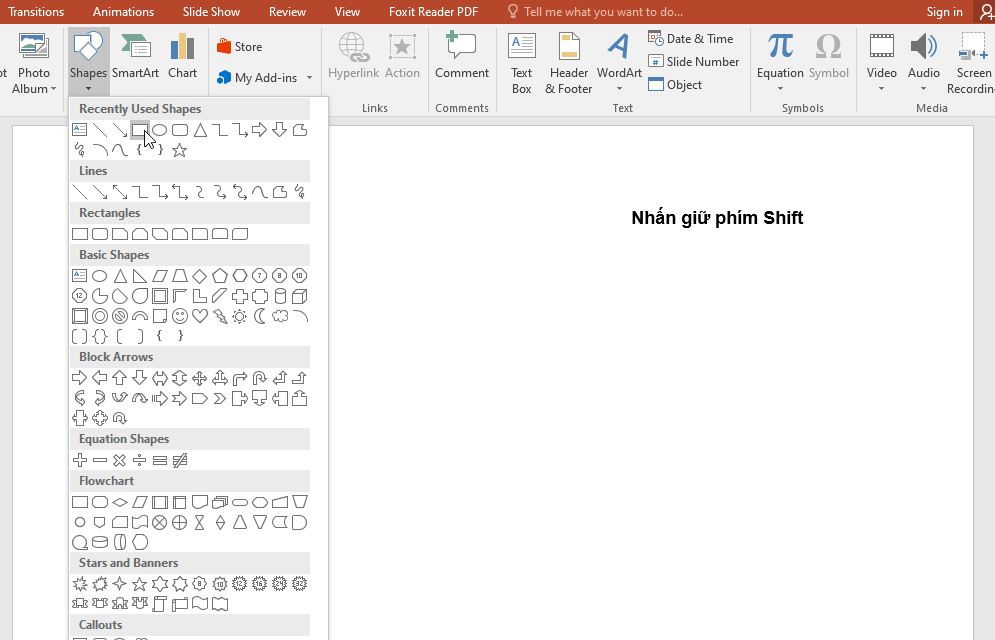Image resolution: width=995 pixels, height=640 pixels.
Task: Select the Heart shape in Basic Shapes
Action: click(x=200, y=316)
